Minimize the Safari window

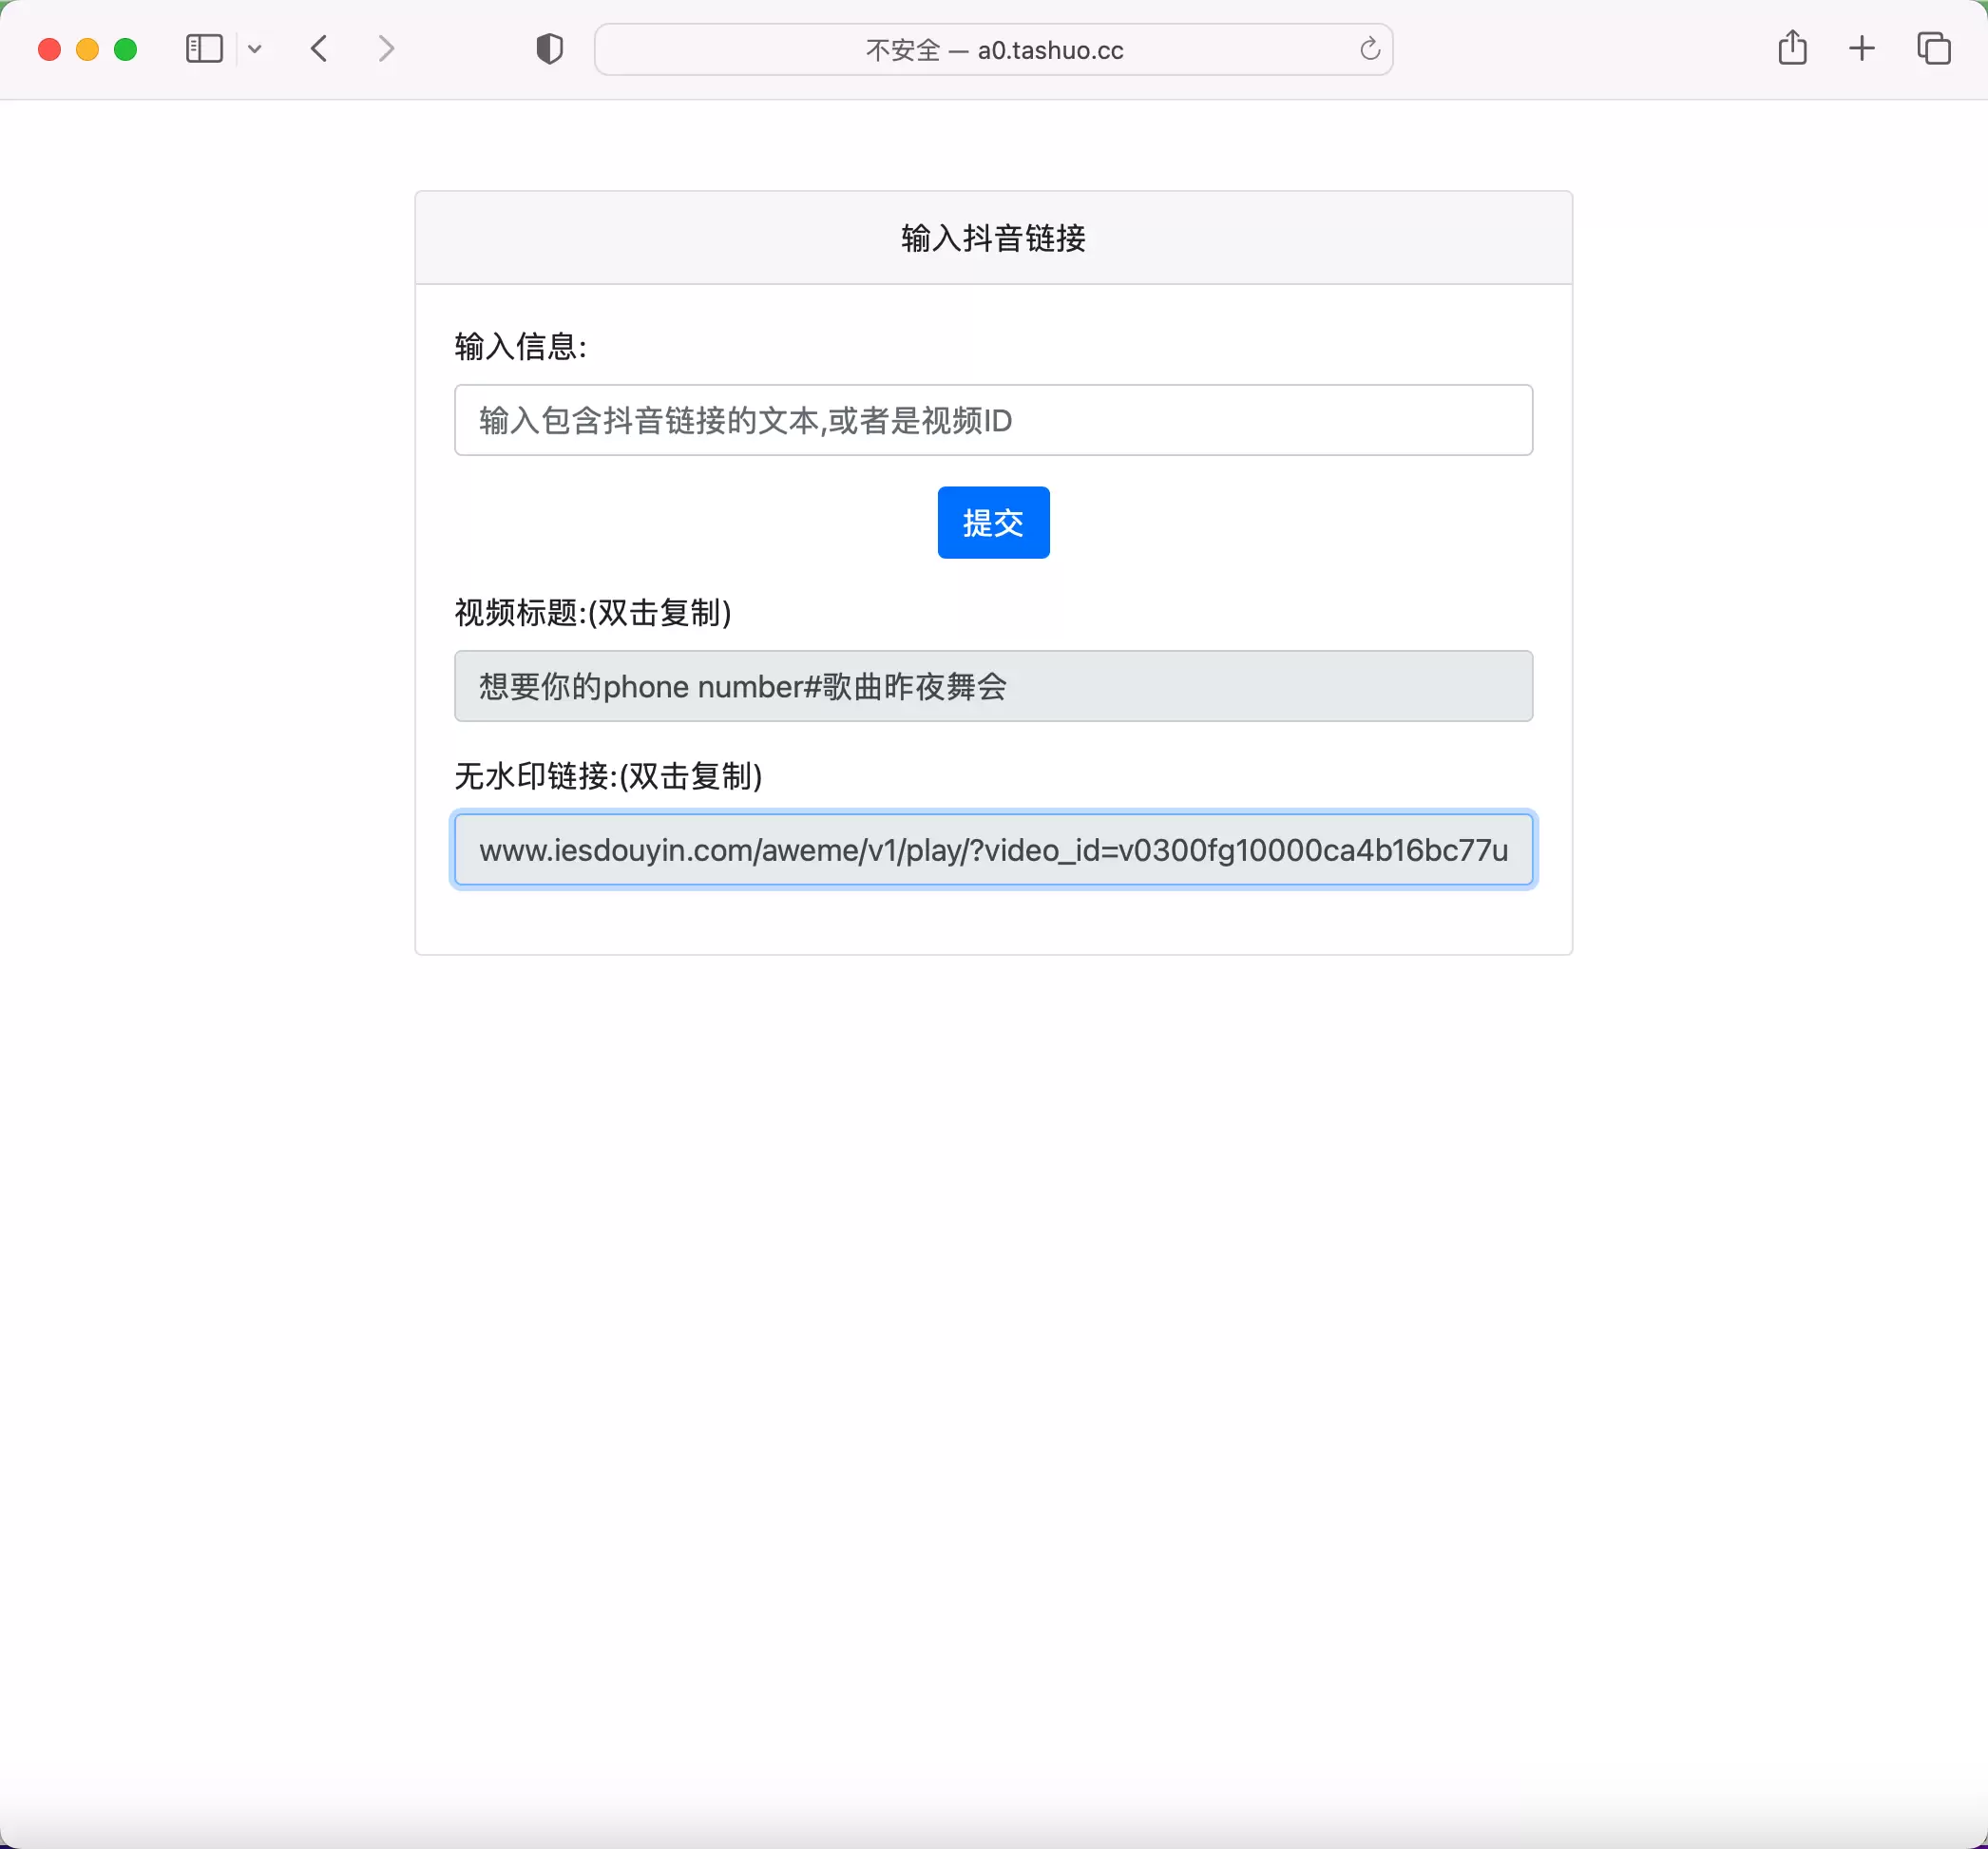tap(87, 49)
